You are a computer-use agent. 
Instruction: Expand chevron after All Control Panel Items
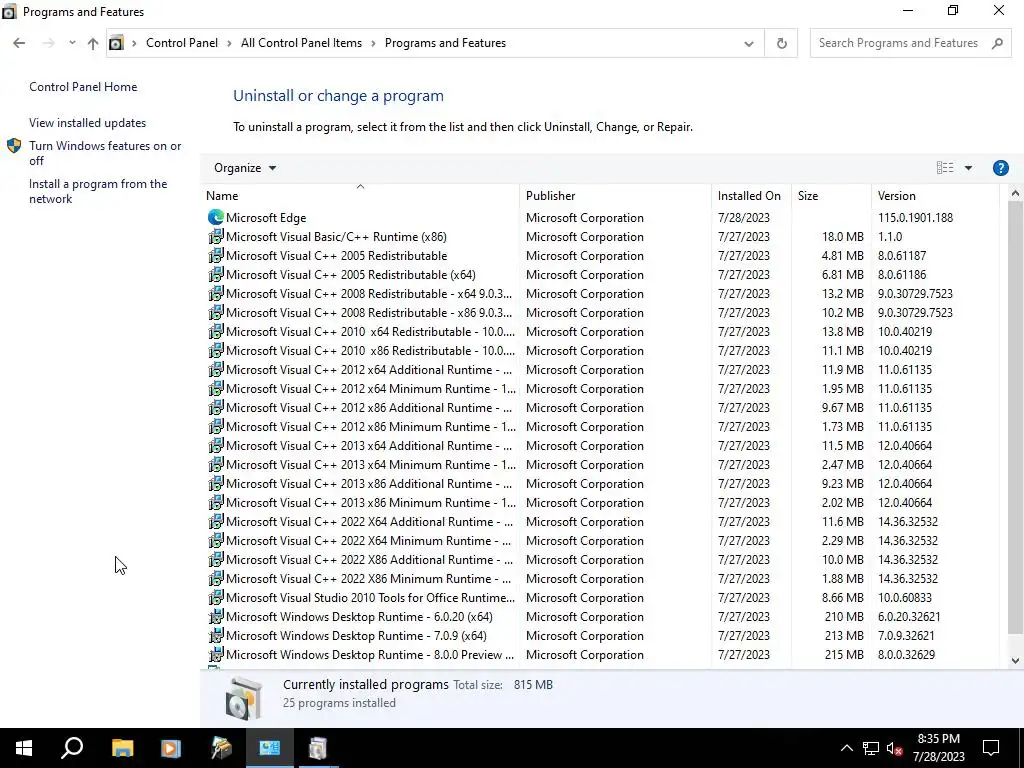[x=373, y=43]
